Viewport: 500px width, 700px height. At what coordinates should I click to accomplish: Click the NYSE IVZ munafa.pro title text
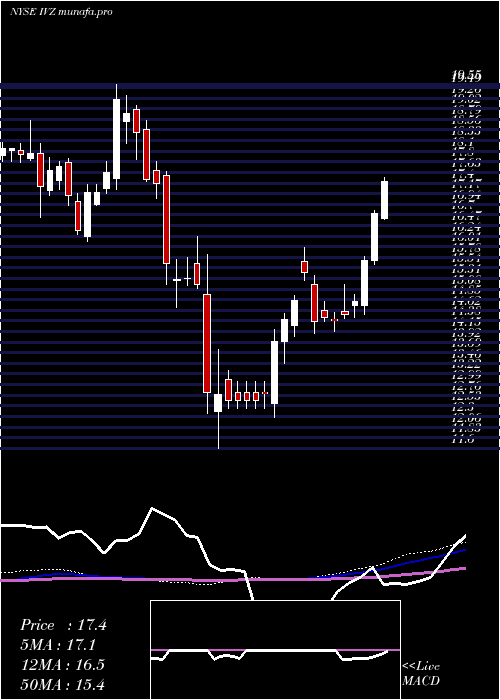(61, 12)
